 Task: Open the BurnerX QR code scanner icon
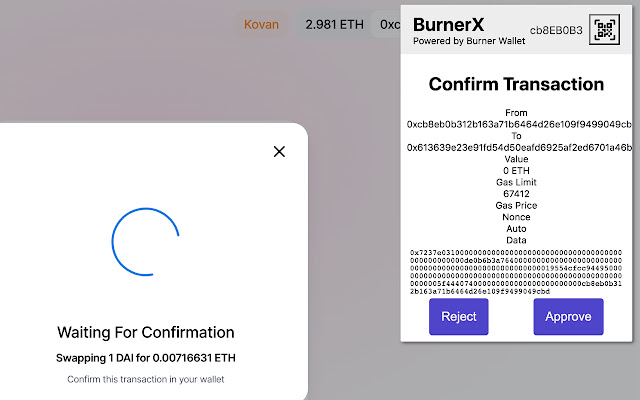point(604,29)
